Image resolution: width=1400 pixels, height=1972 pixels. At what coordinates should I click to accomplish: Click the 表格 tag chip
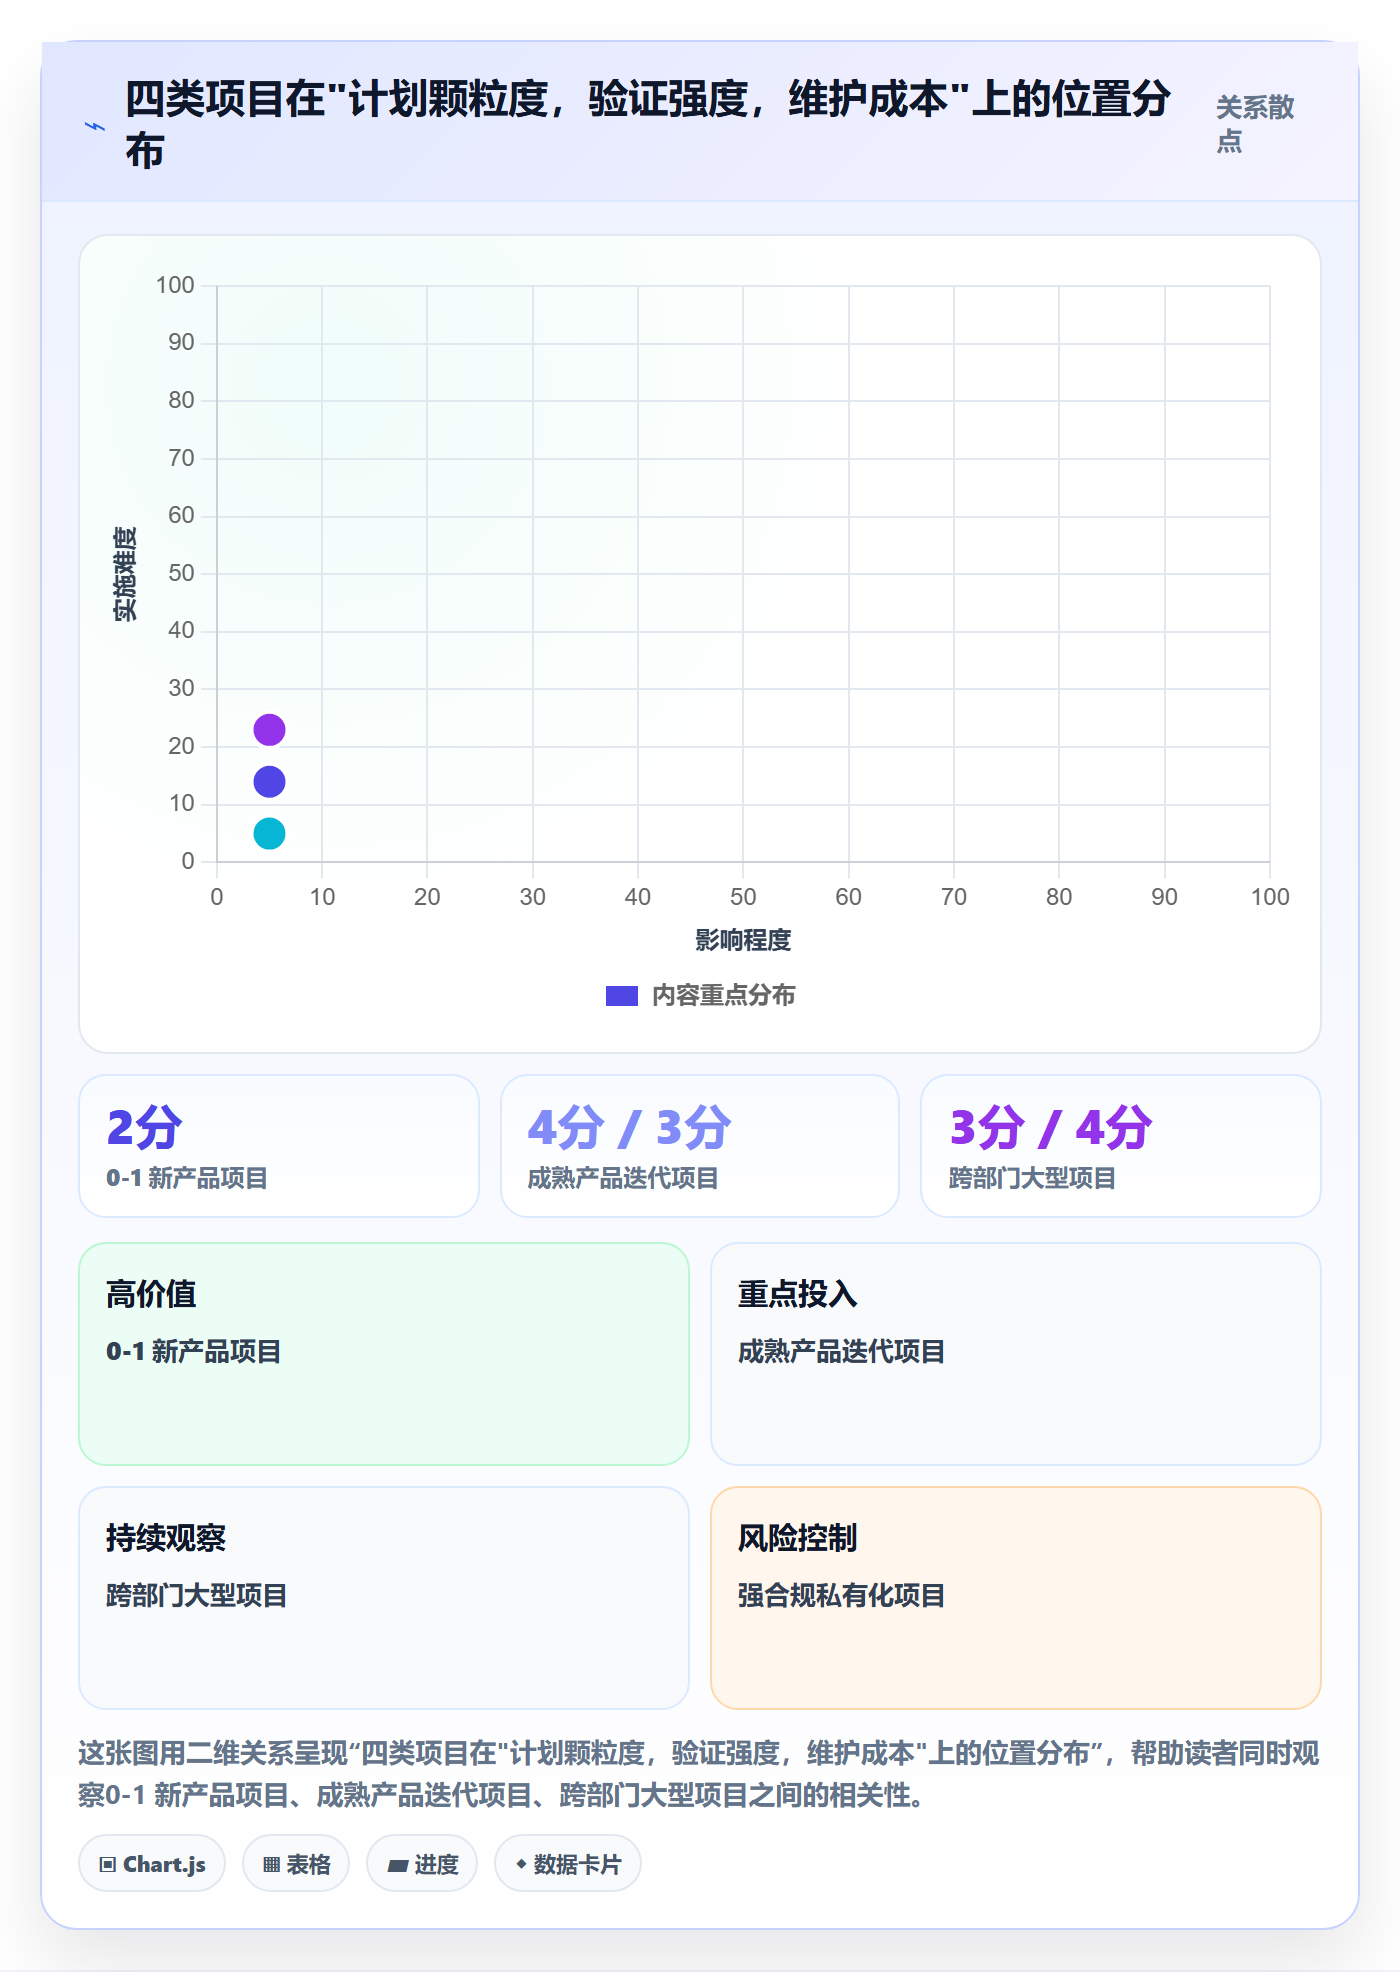coord(296,1864)
